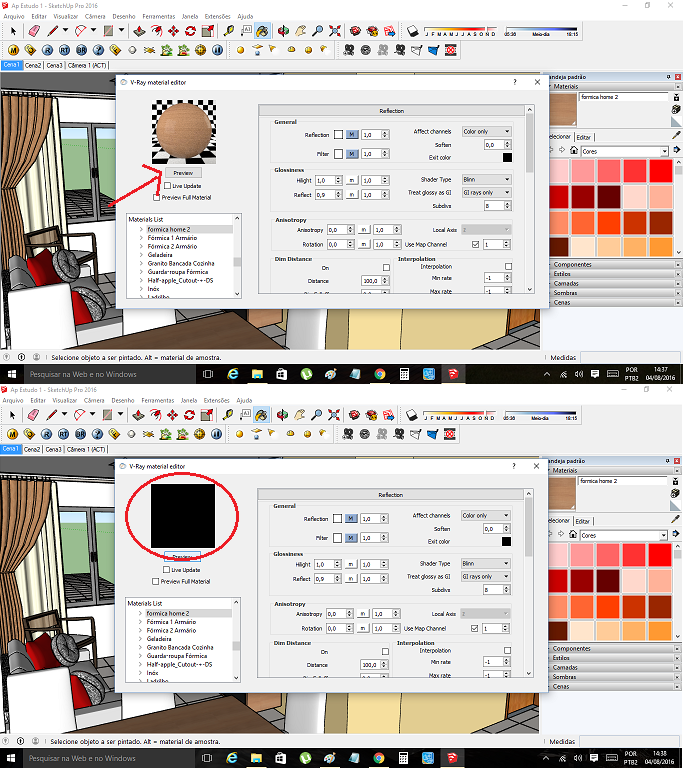This screenshot has width=684, height=768.
Task: Open the Editar tab in the upper Materiais panel
Action: (x=583, y=137)
